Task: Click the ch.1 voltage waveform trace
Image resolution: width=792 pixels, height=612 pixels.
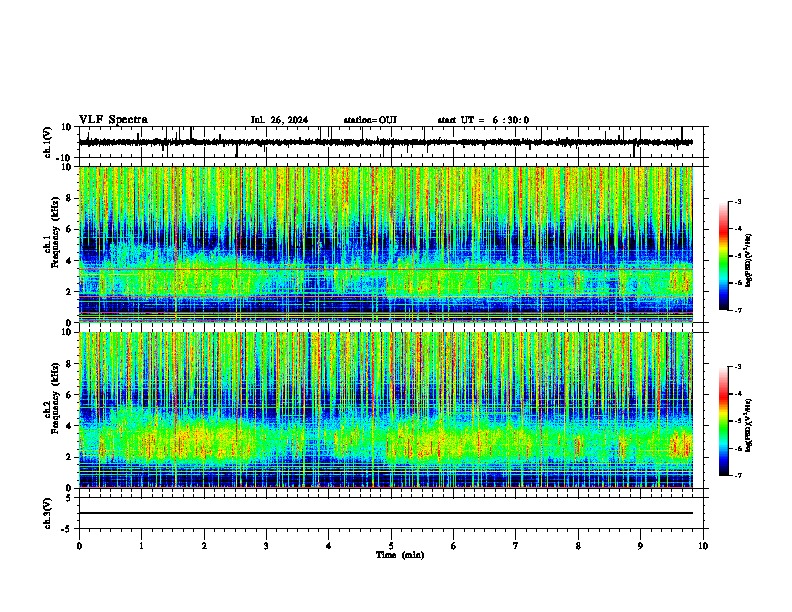Action: tap(386, 142)
